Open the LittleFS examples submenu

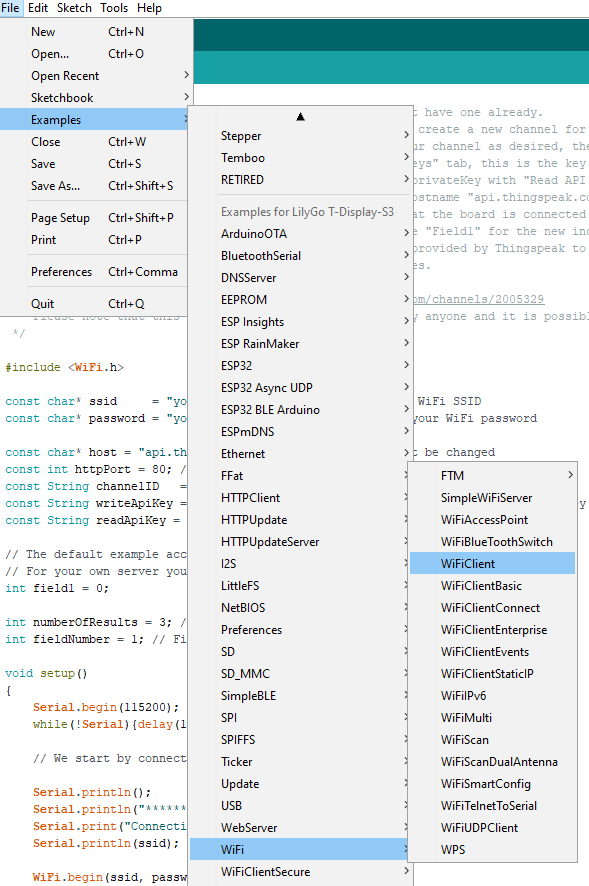[x=298, y=586]
